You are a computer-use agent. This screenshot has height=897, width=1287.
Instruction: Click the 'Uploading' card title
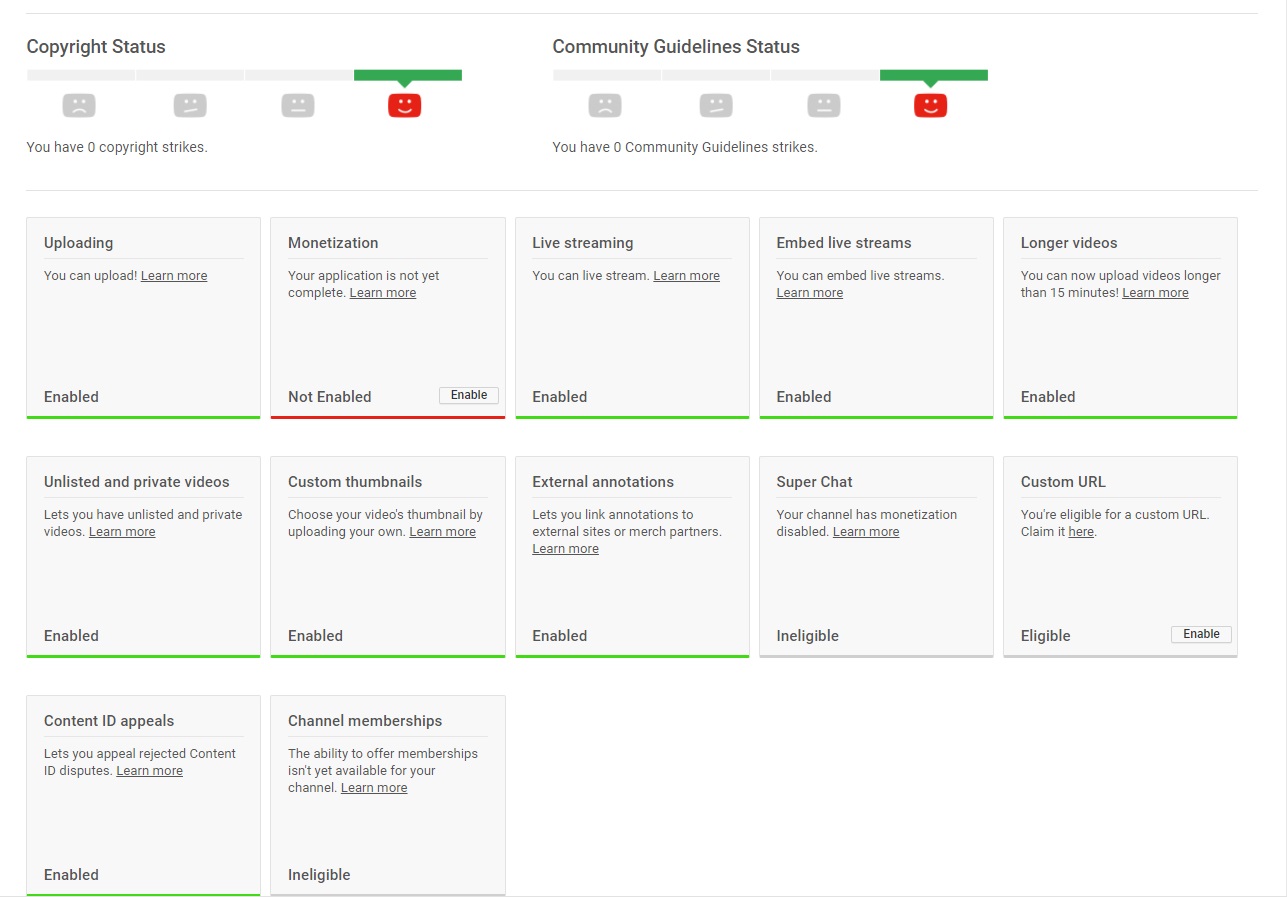[x=78, y=243]
